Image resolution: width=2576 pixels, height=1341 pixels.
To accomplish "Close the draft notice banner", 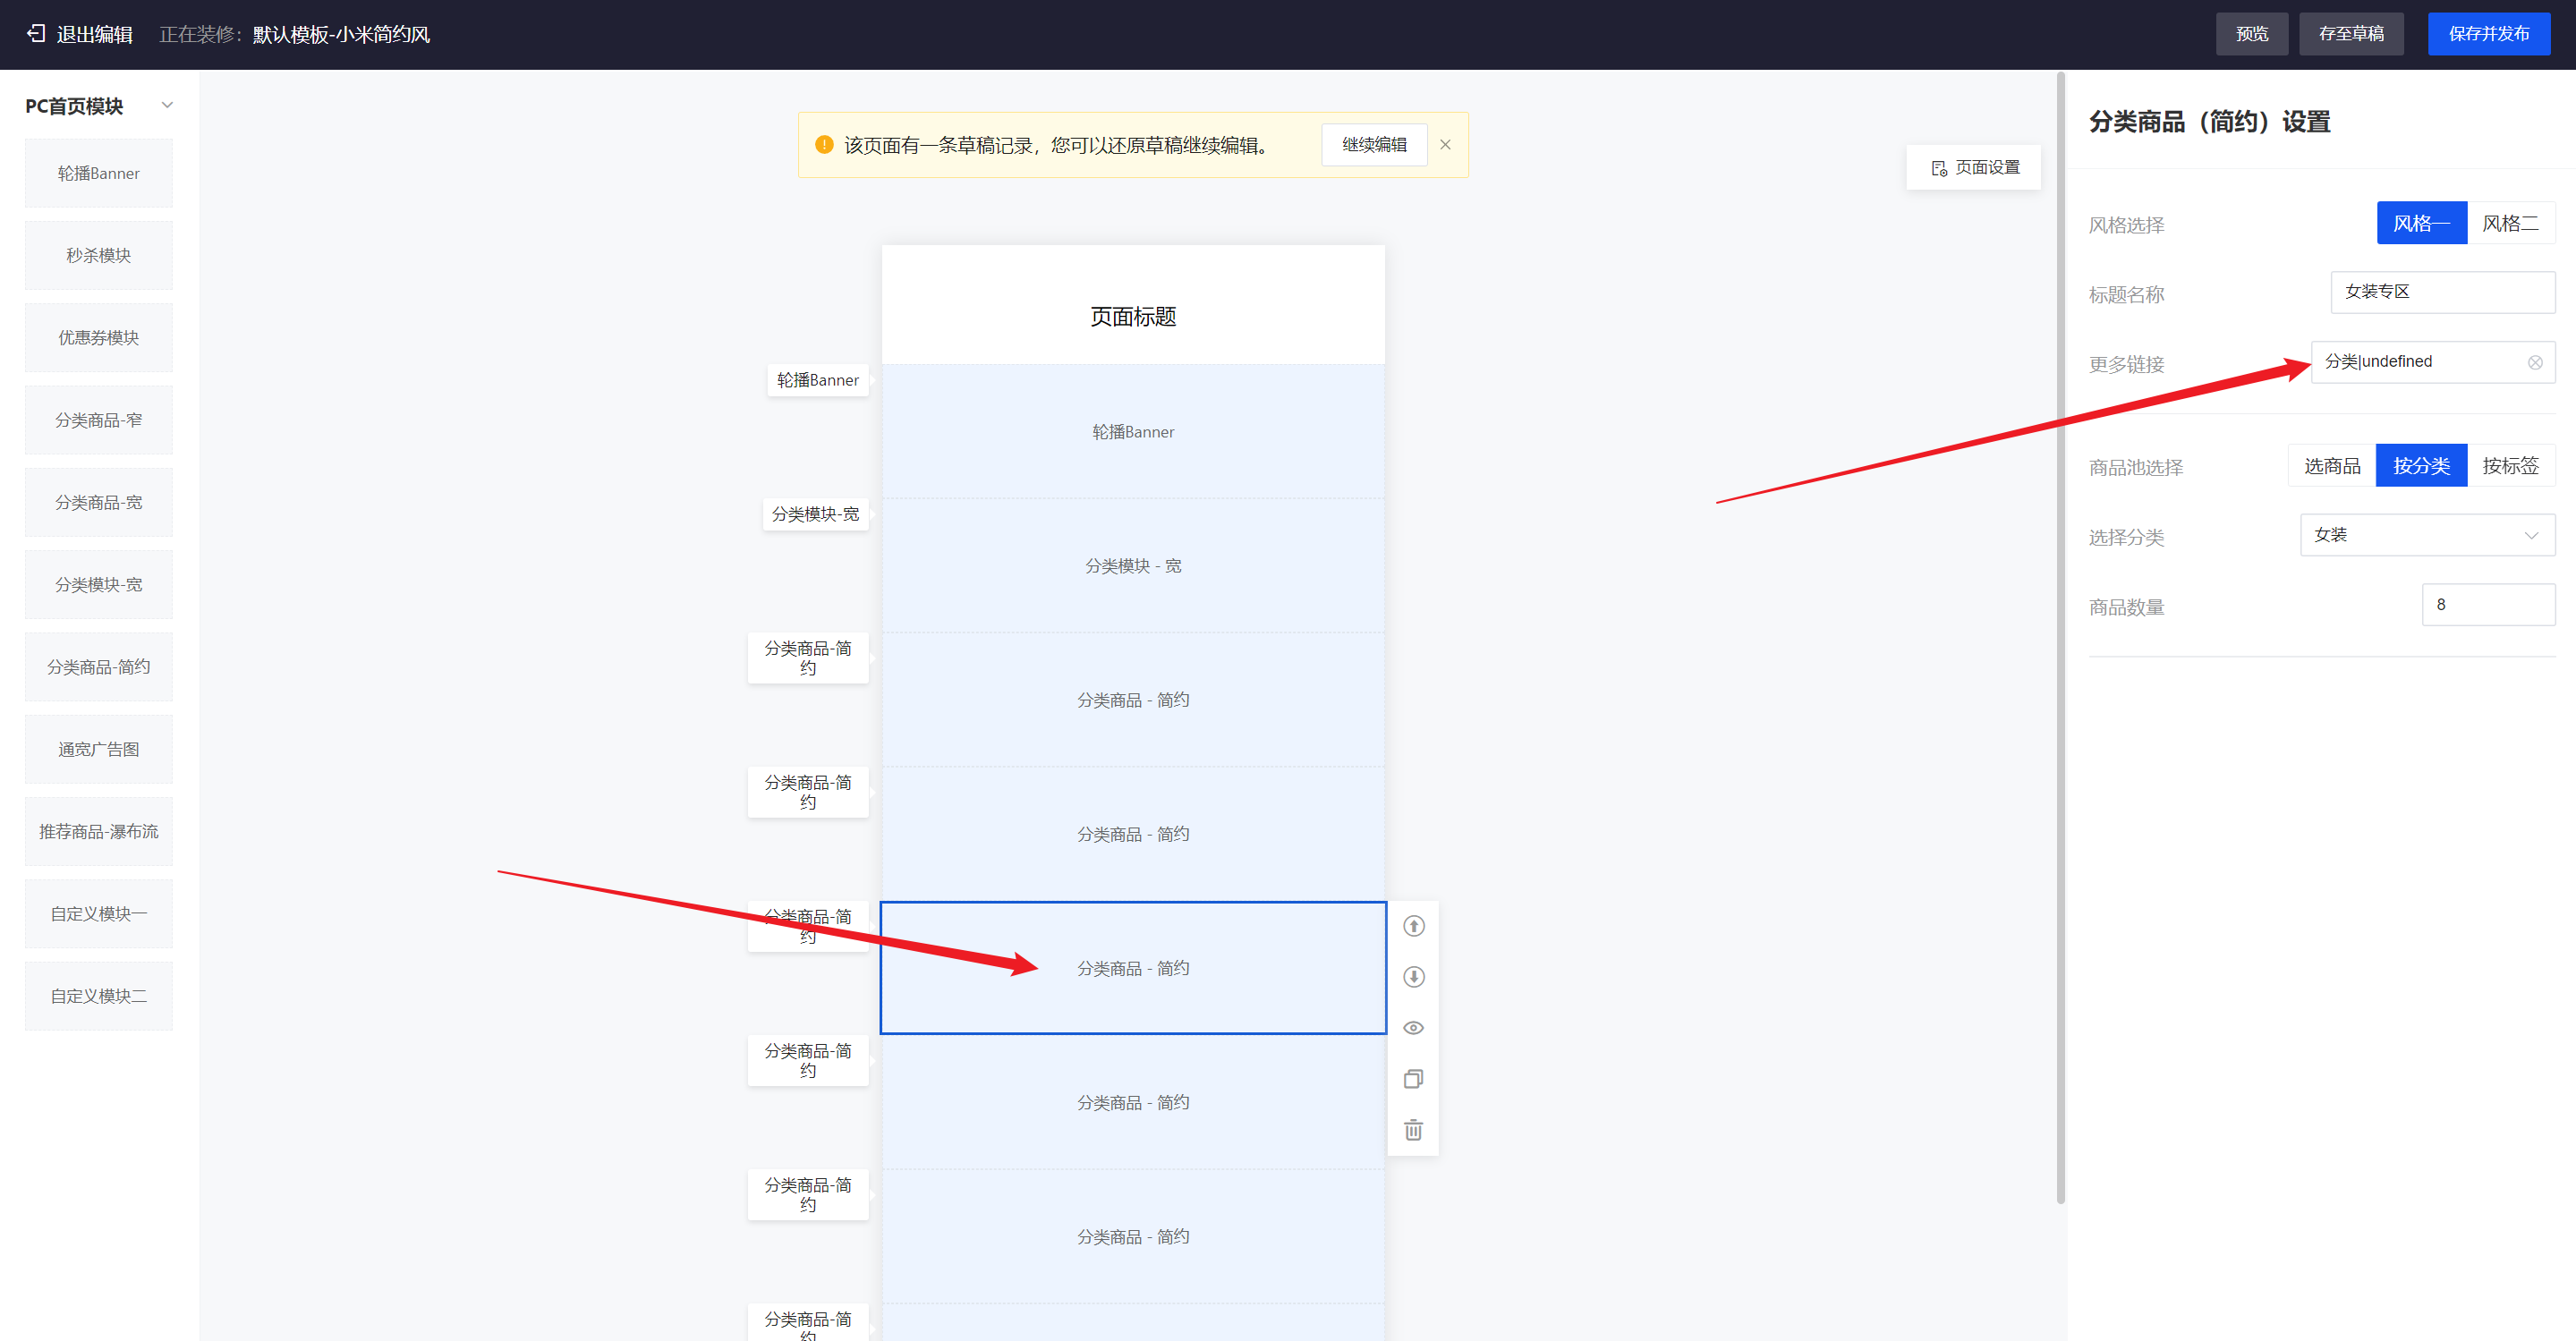I will tap(1445, 145).
